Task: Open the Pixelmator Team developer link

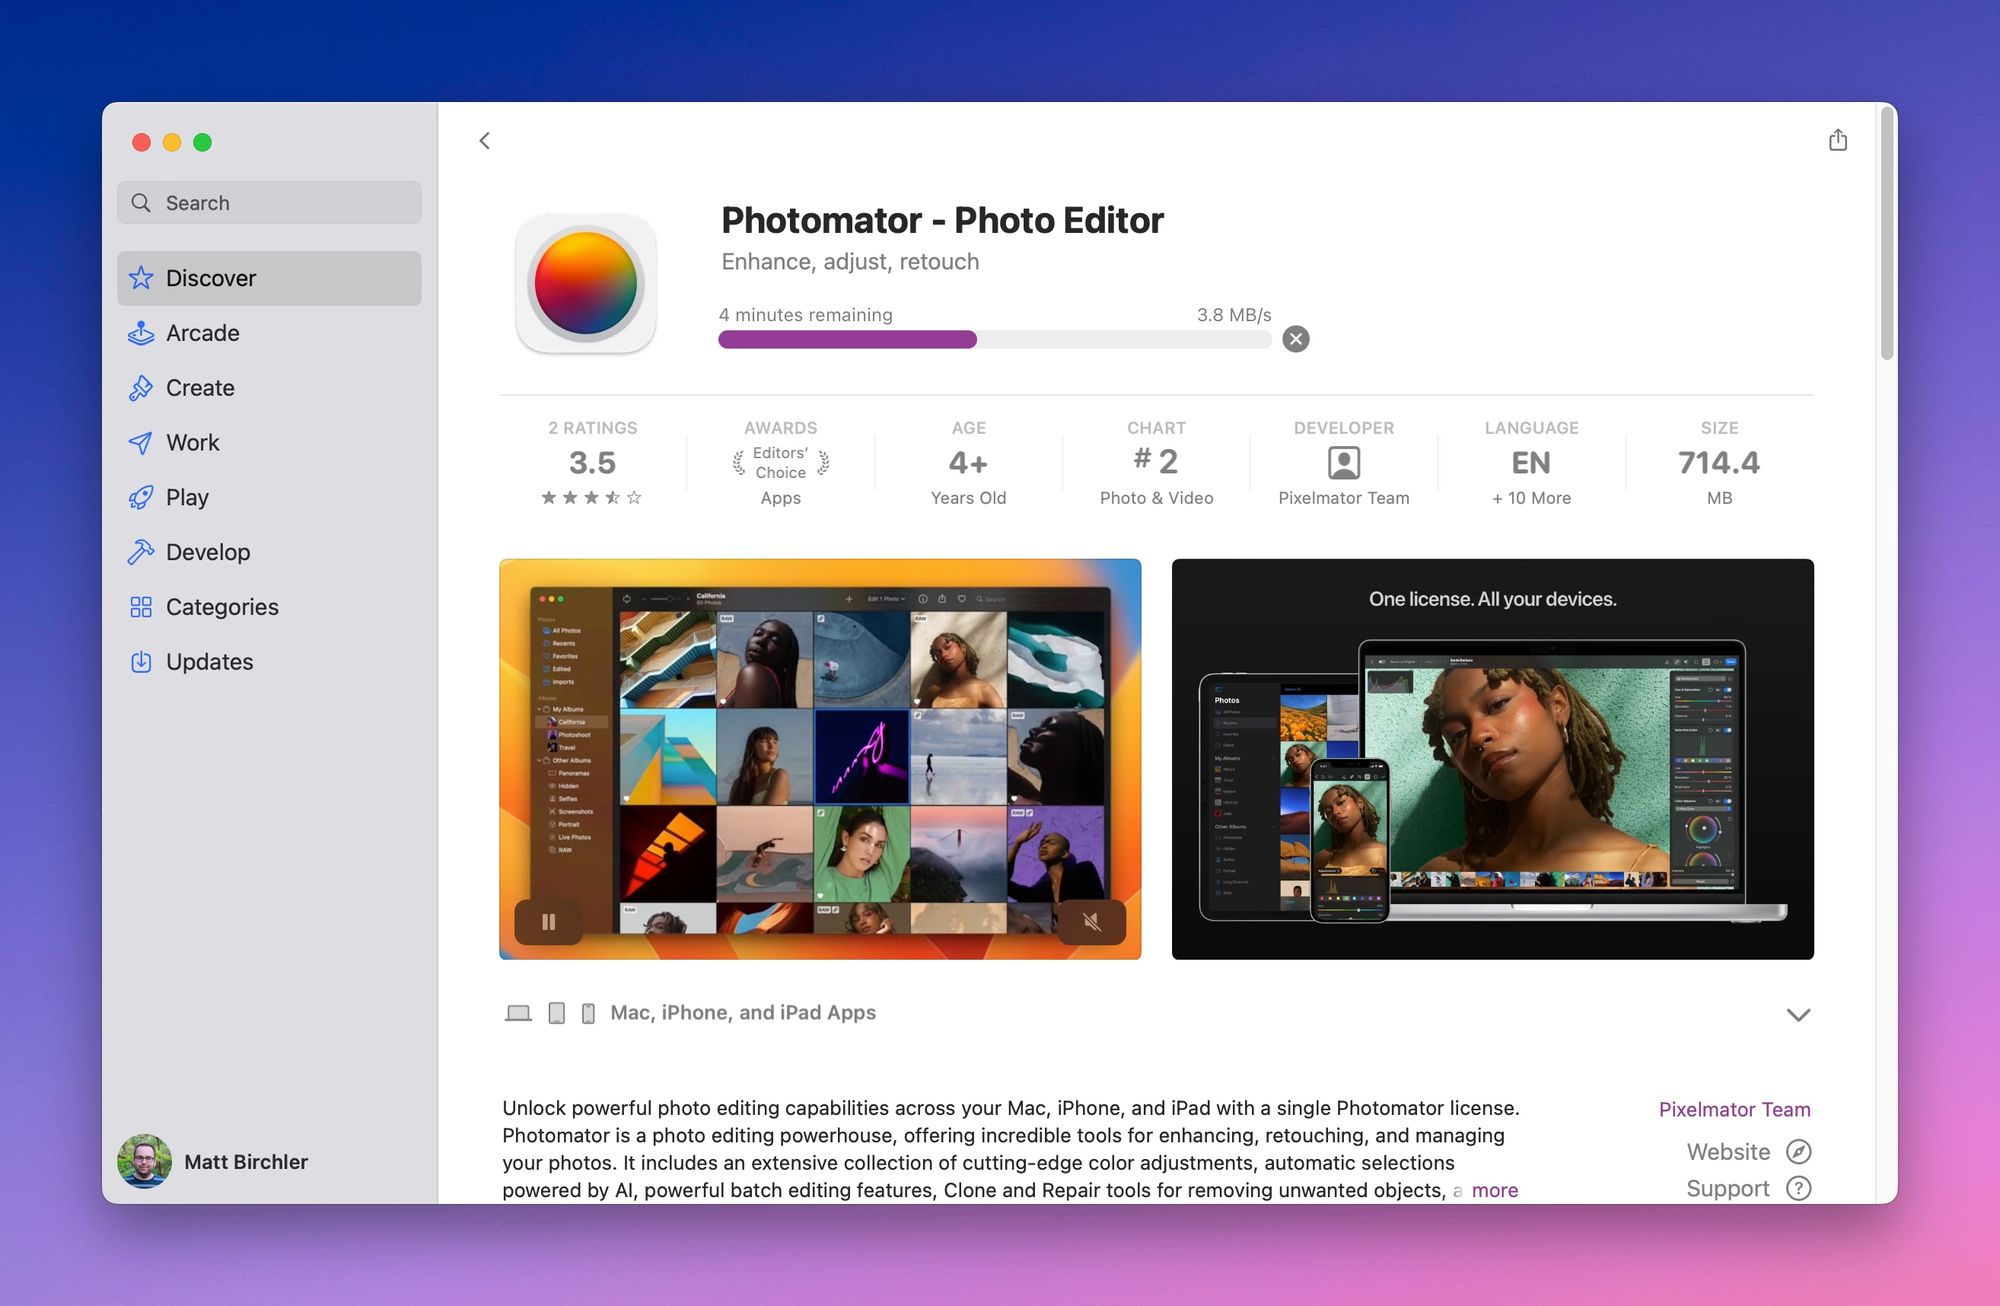Action: point(1734,1109)
